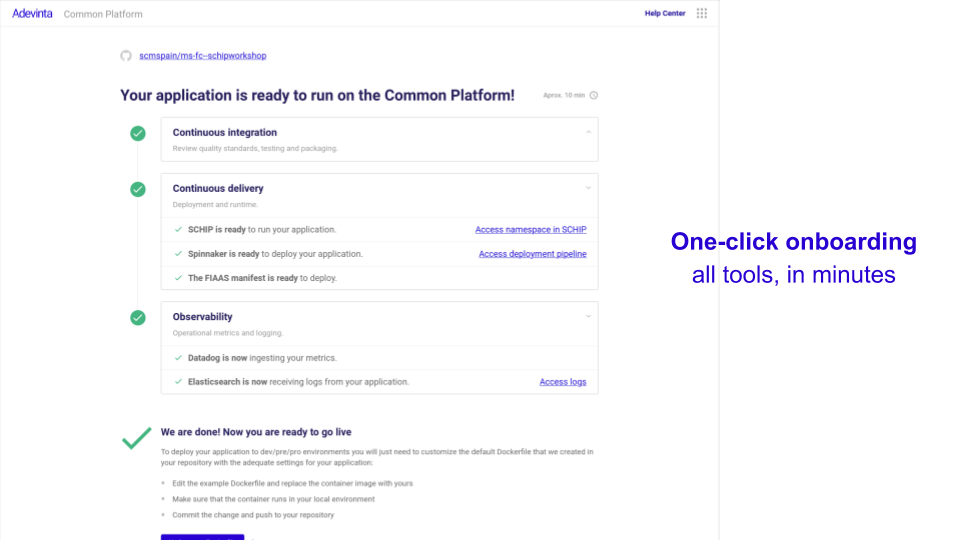Collapse the Continuous delivery section chevron
The height and width of the screenshot is (540, 960).
[588, 188]
